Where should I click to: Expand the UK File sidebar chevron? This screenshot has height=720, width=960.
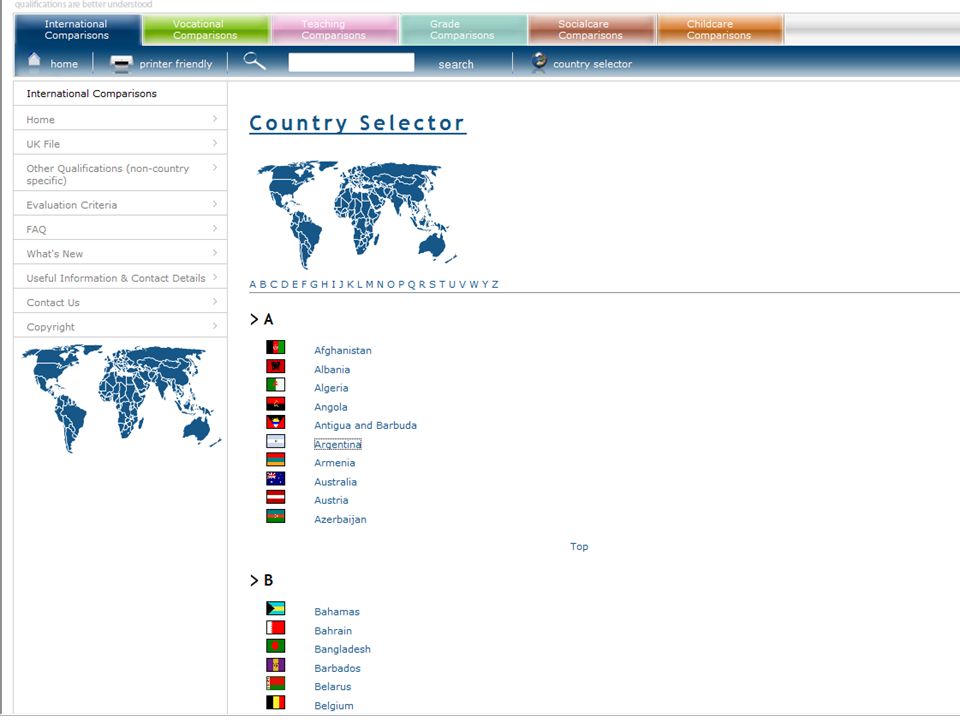pyautogui.click(x=215, y=143)
